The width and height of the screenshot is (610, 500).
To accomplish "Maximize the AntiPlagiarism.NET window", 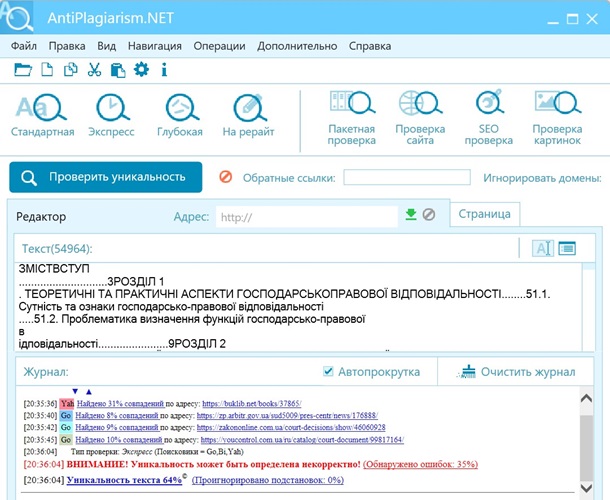I will pyautogui.click(x=572, y=19).
